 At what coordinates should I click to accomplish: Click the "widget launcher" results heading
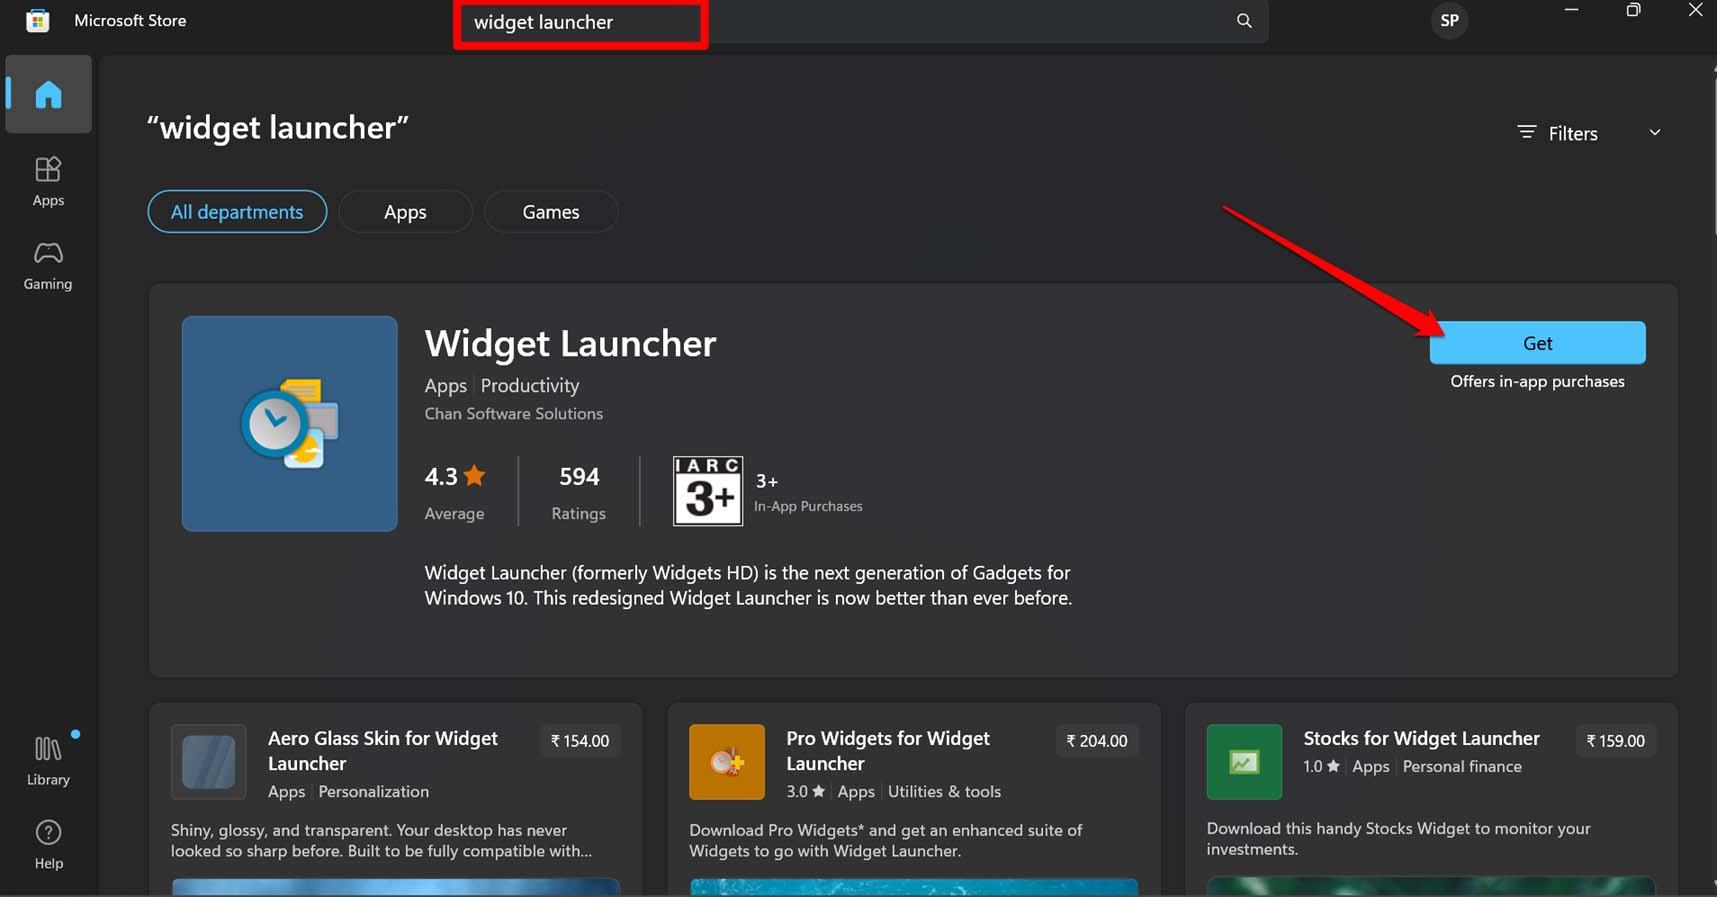pos(278,128)
